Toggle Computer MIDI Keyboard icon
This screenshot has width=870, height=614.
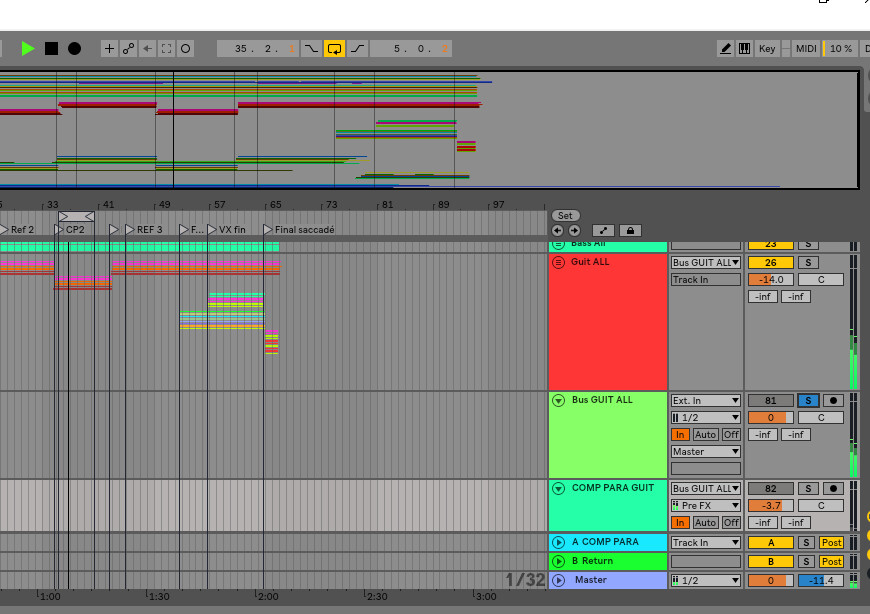tap(745, 49)
